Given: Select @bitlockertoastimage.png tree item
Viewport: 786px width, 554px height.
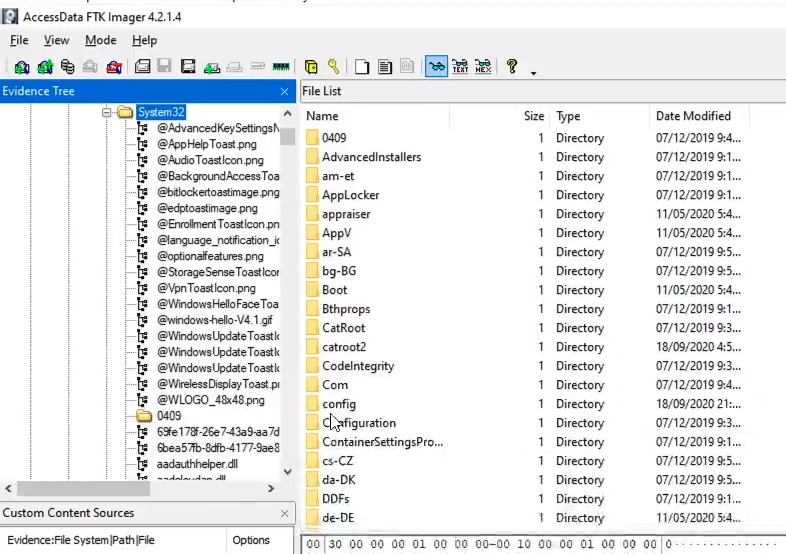Looking at the screenshot, I should tap(218, 193).
